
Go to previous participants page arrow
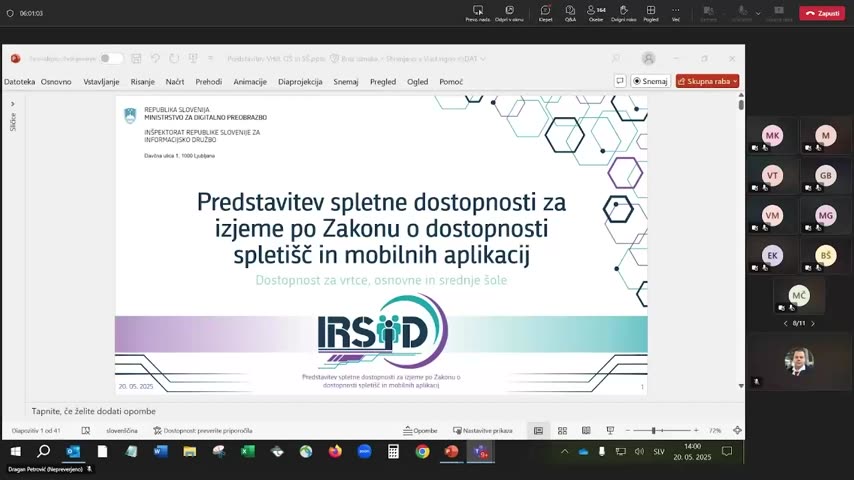(x=785, y=324)
